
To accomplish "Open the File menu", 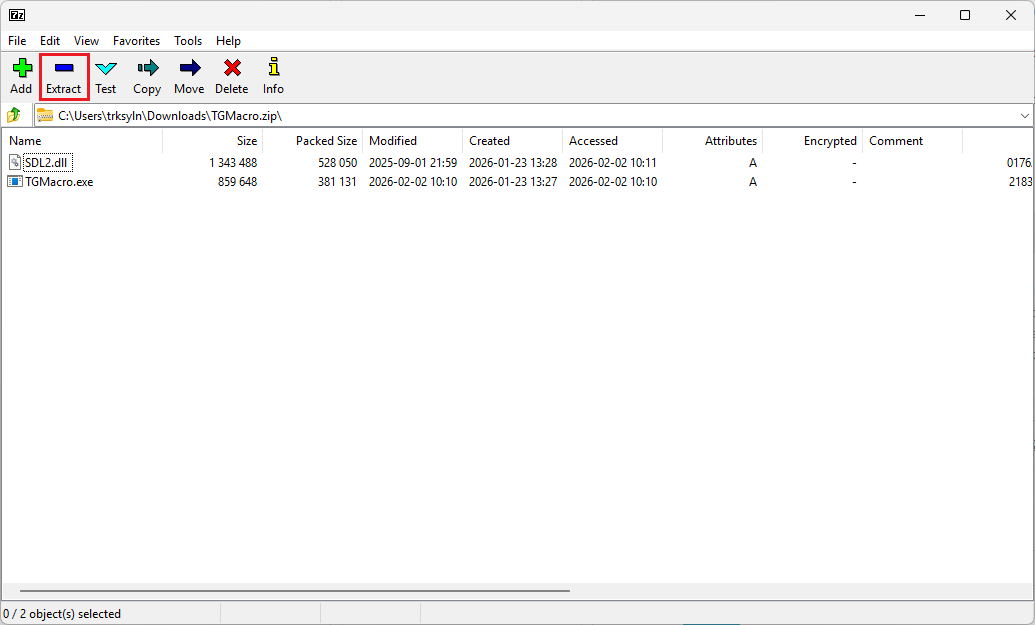I will [17, 41].
